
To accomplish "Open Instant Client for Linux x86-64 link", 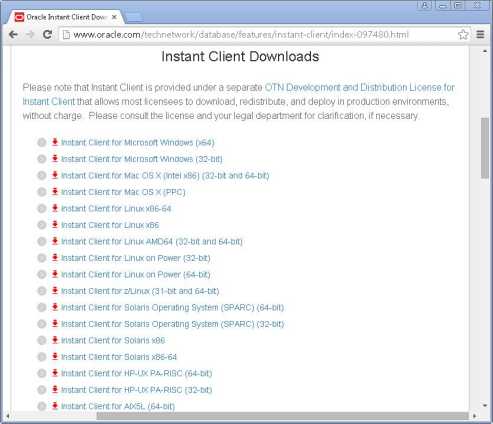I will click(116, 209).
